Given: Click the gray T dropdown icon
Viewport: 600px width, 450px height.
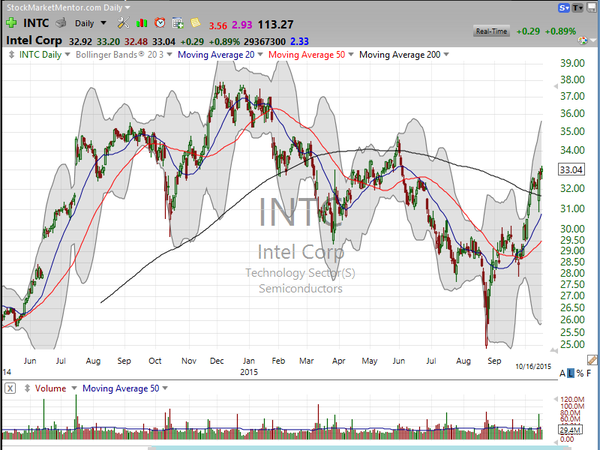Looking at the screenshot, I should coord(577,8).
